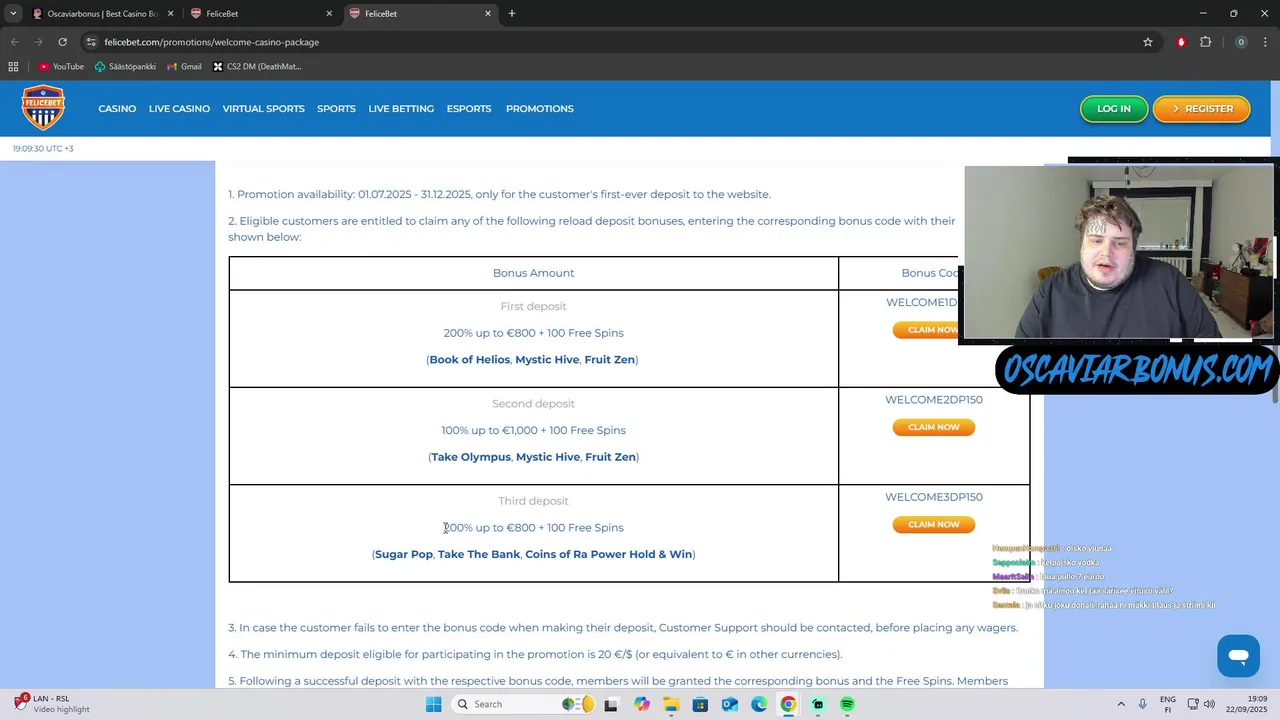1280x720 pixels.
Task: Open the CASINO menu
Action: [117, 108]
